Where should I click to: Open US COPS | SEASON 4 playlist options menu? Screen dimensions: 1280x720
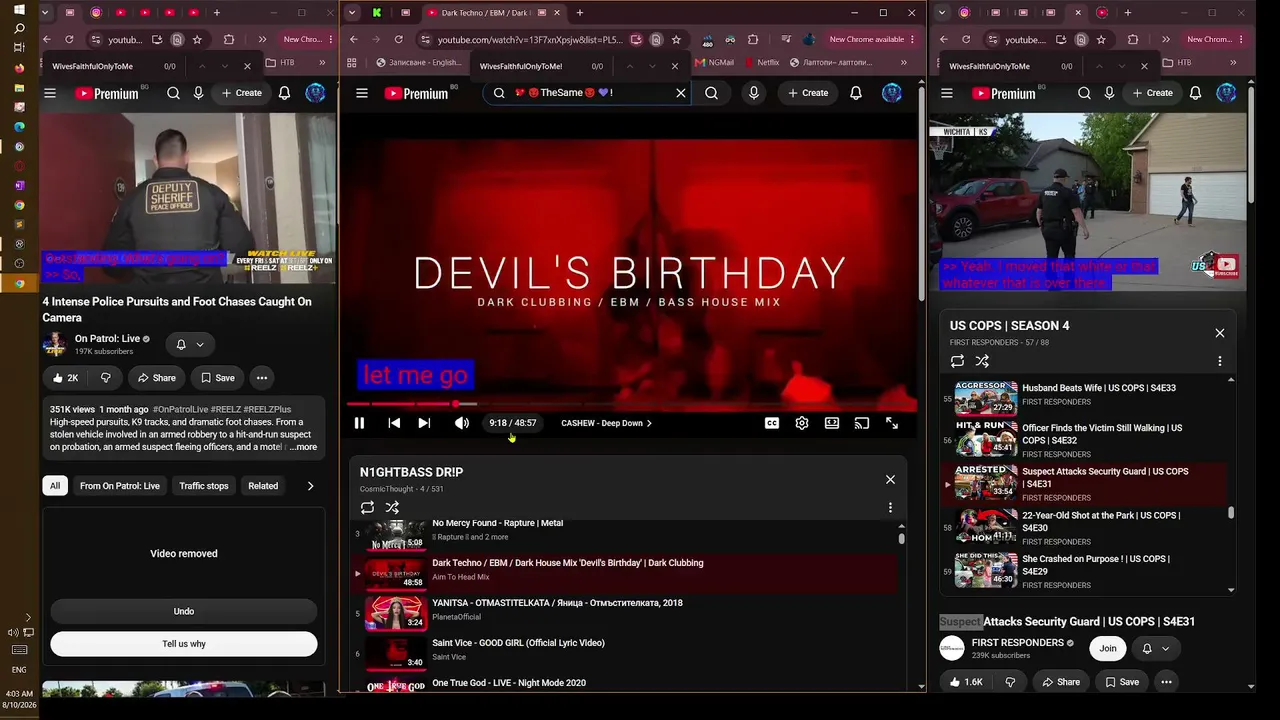click(1220, 361)
